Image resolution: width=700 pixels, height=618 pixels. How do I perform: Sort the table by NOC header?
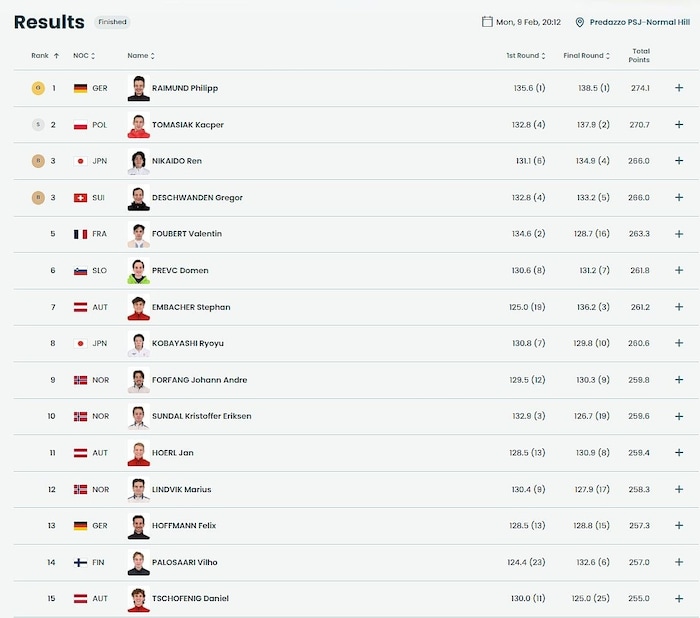(83, 56)
